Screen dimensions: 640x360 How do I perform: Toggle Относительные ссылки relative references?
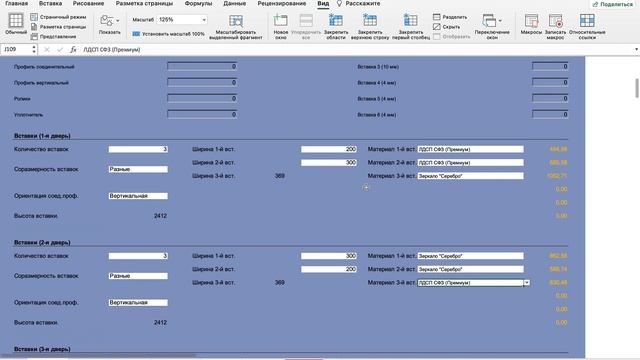pos(587,27)
